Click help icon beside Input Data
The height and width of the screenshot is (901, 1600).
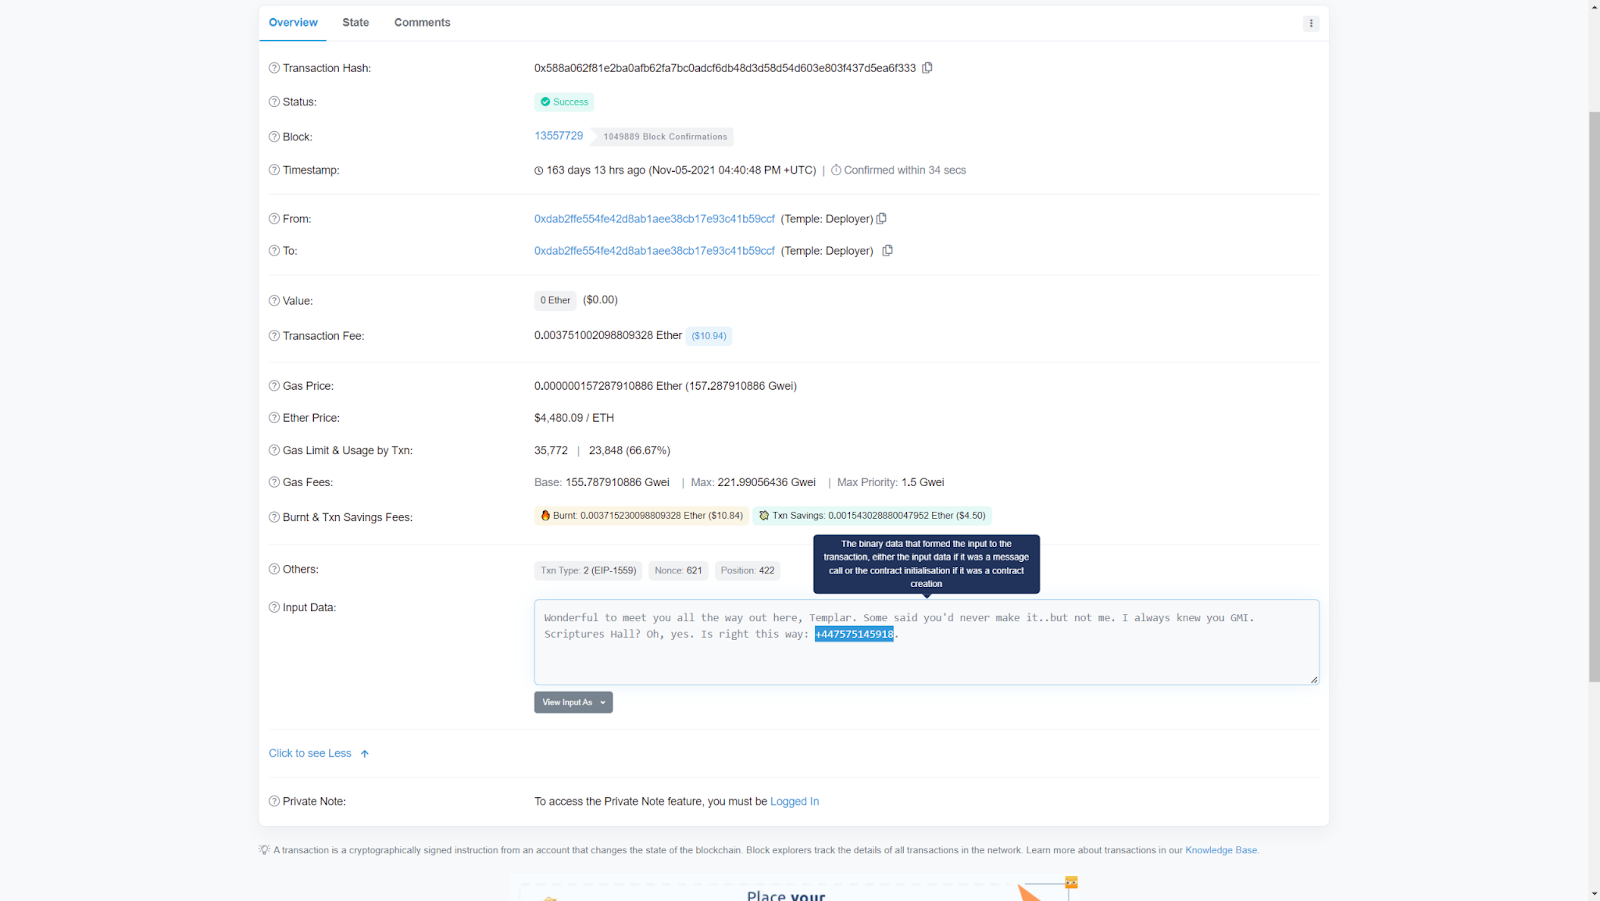coord(274,607)
